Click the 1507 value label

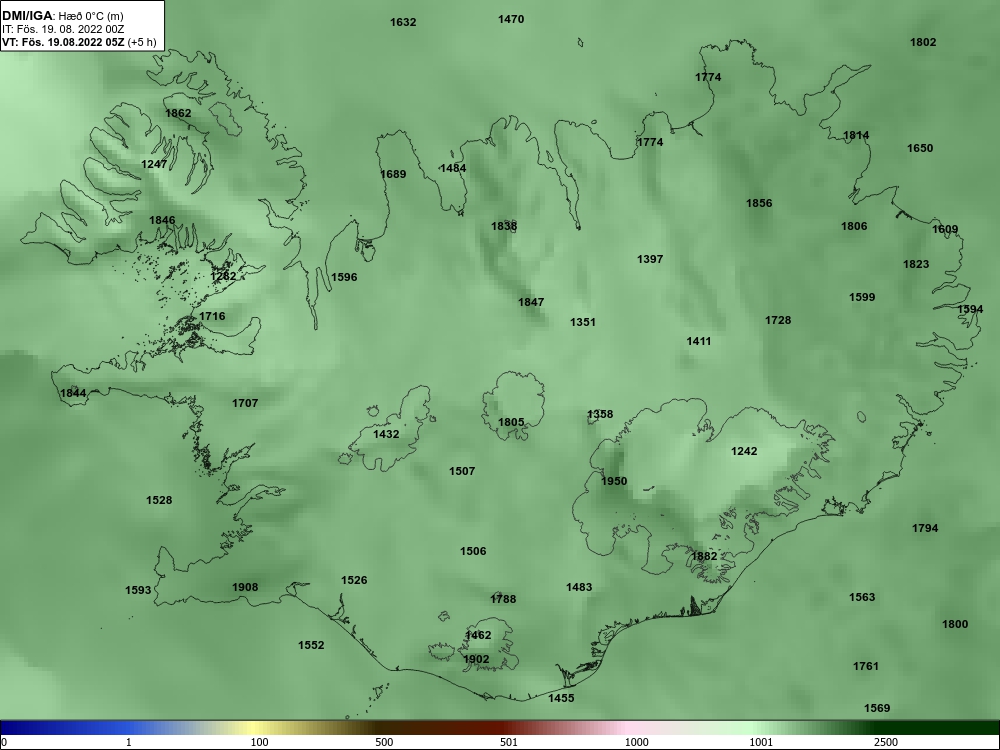point(462,471)
